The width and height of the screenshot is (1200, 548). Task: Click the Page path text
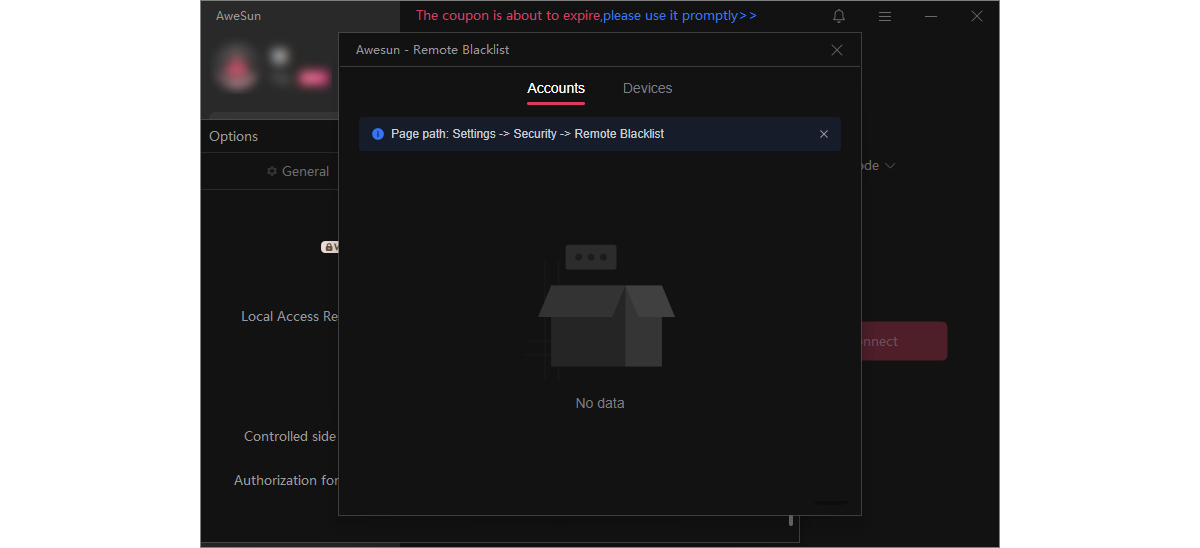point(527,134)
